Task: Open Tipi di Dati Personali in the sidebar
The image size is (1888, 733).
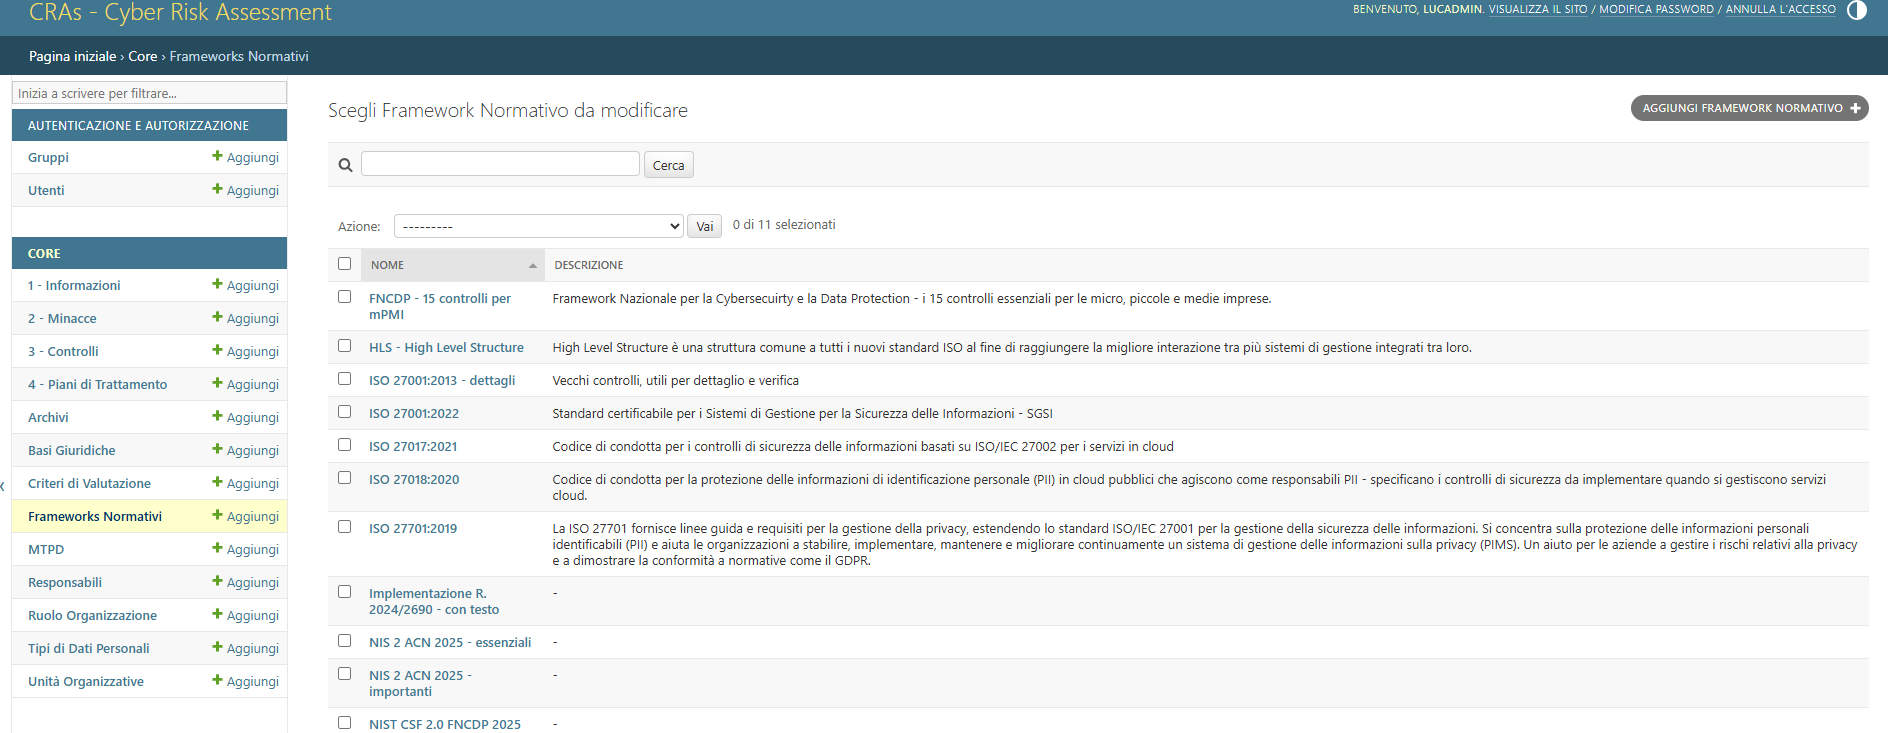Action: point(89,648)
